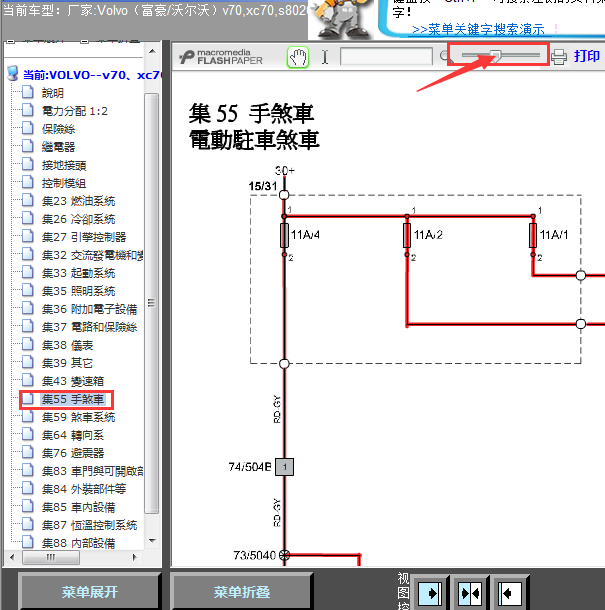Image resolution: width=605 pixels, height=610 pixels.
Task: Select the hand pan tool
Action: (298, 57)
